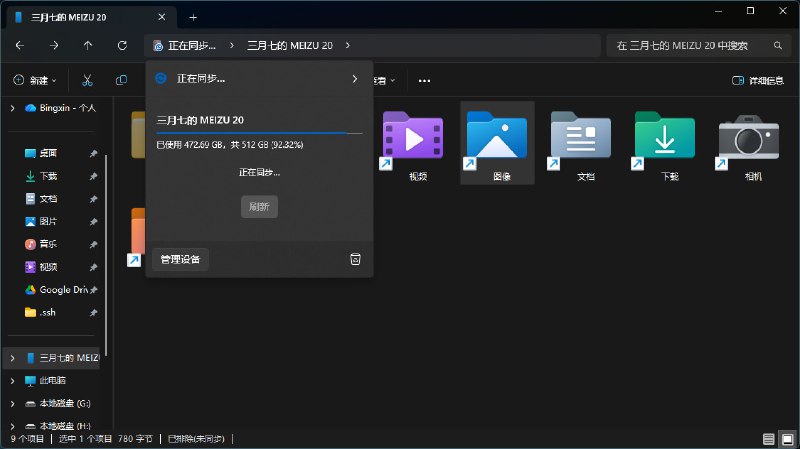This screenshot has height=449, width=800.
Task: Click the sync status icon in flyout
Action: 161,78
